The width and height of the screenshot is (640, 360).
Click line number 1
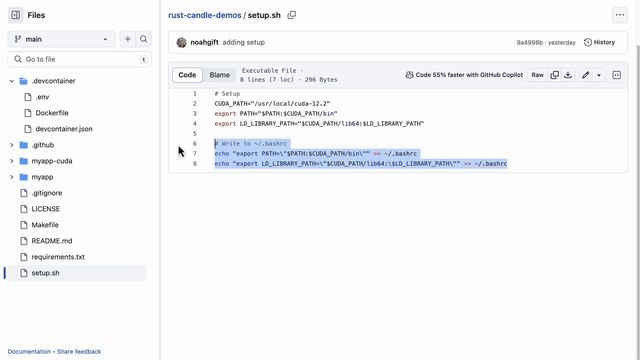[195, 93]
